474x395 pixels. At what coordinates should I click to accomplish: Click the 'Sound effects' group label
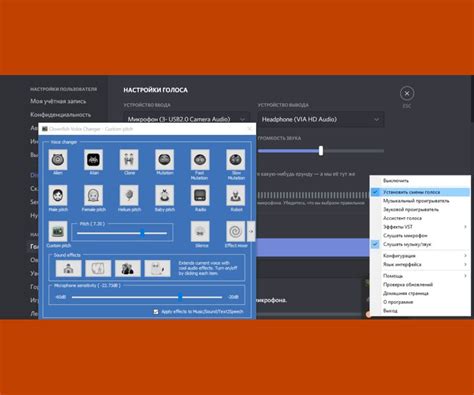(x=67, y=255)
